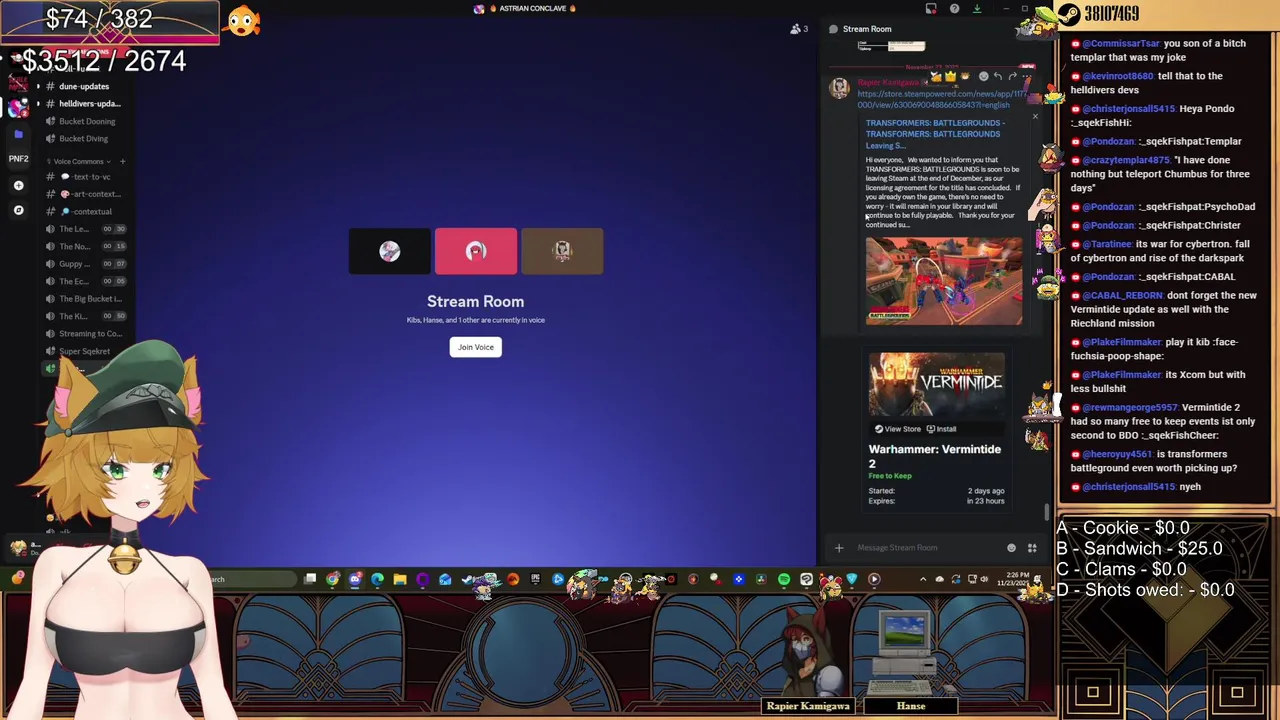Forward Rapier Kamigawa's message

click(x=1012, y=76)
